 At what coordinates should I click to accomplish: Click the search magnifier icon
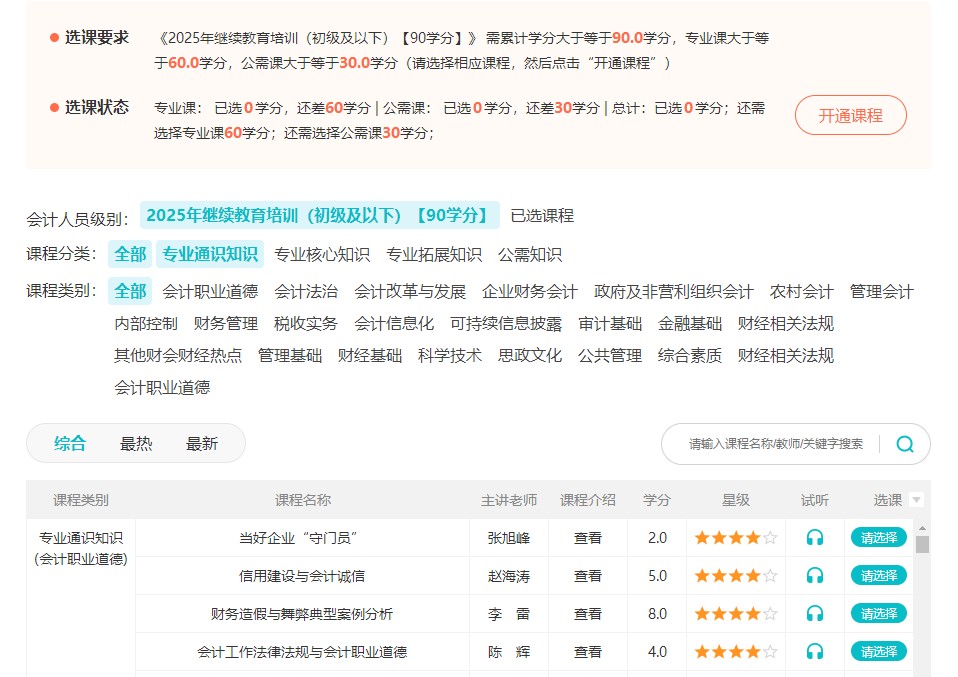[x=903, y=443]
